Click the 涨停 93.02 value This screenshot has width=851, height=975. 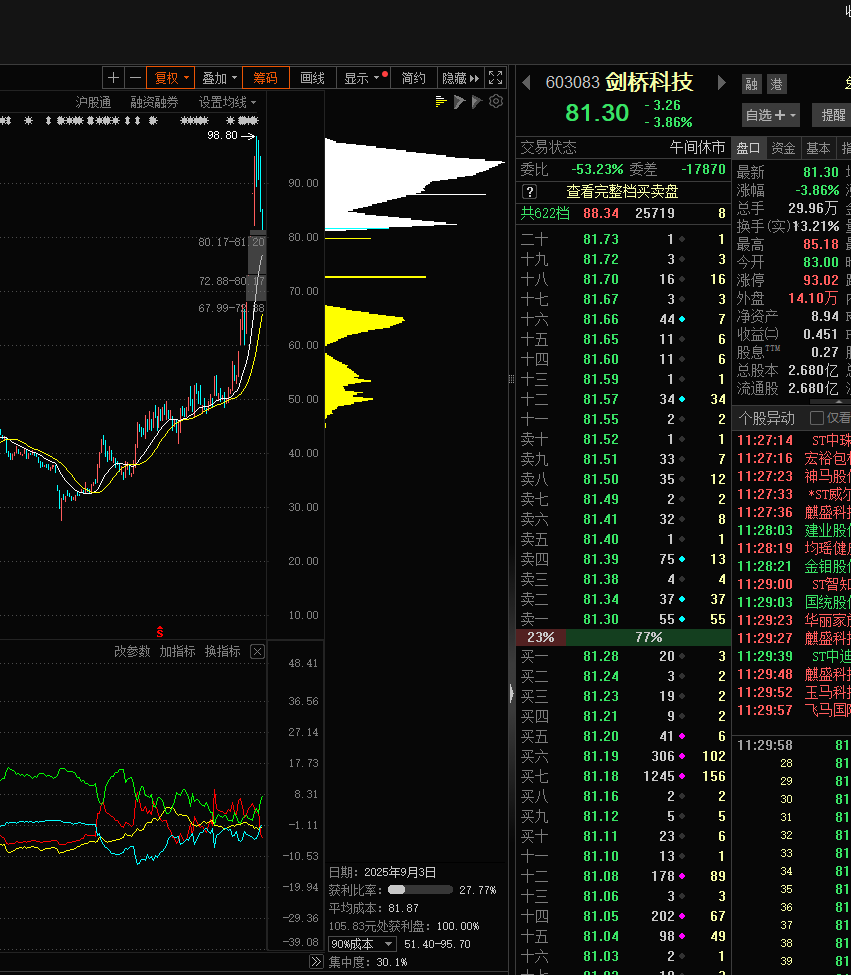821,280
